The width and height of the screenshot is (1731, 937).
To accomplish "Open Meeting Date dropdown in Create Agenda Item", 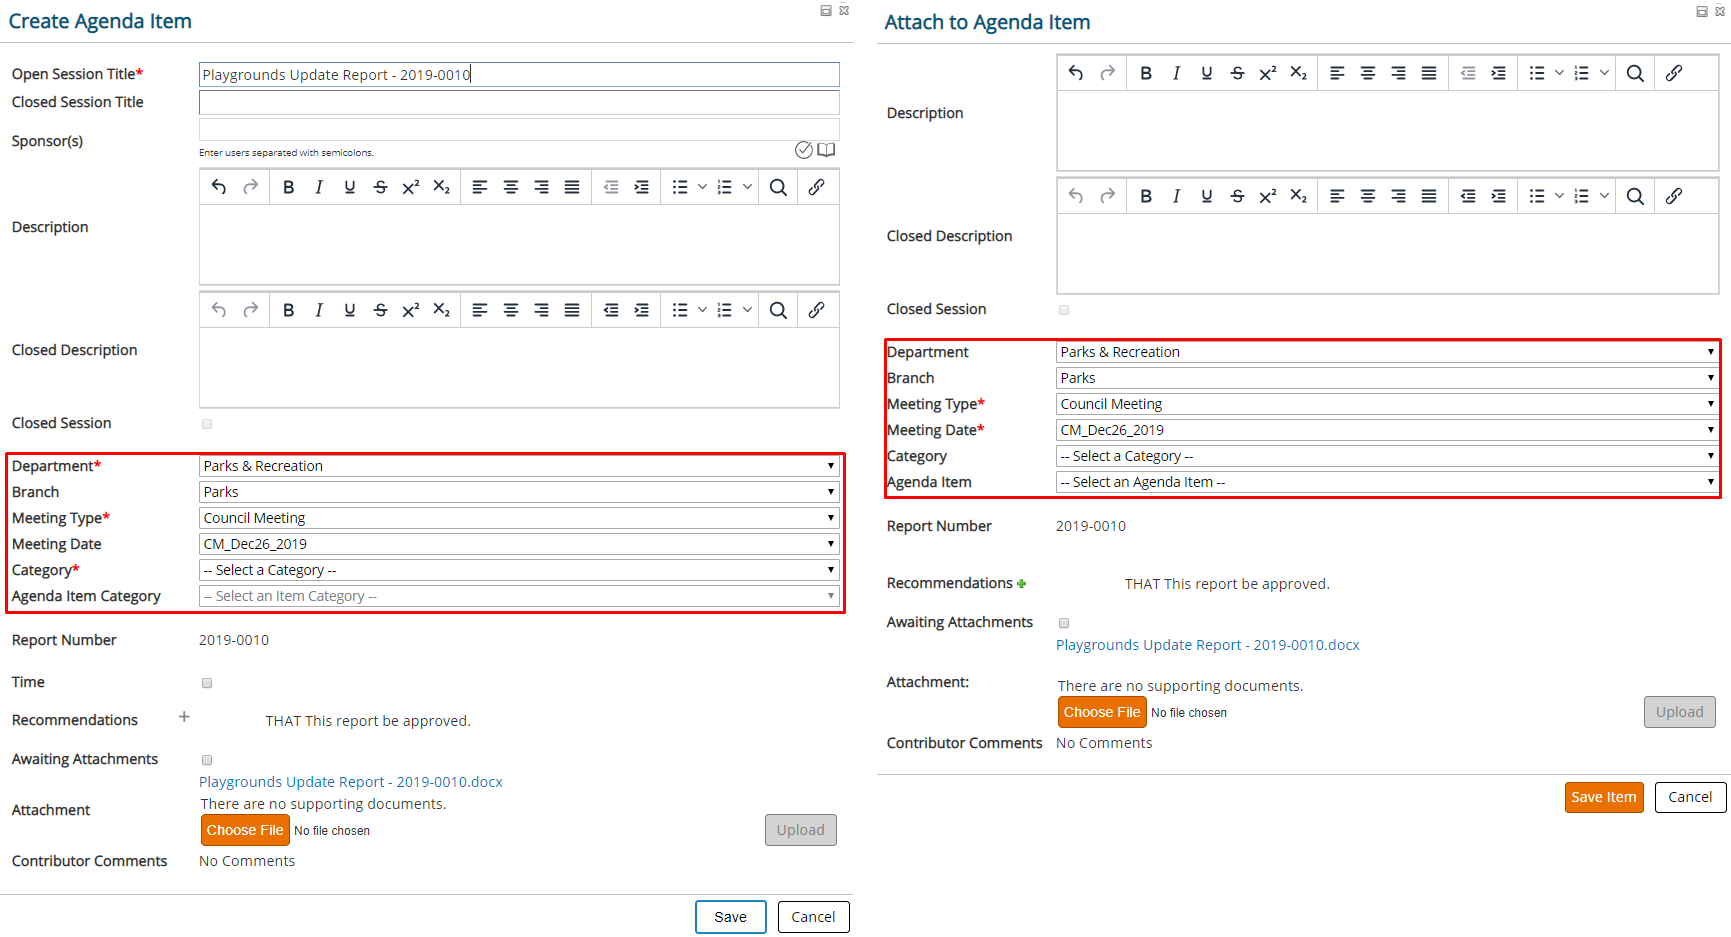I will (x=519, y=544).
